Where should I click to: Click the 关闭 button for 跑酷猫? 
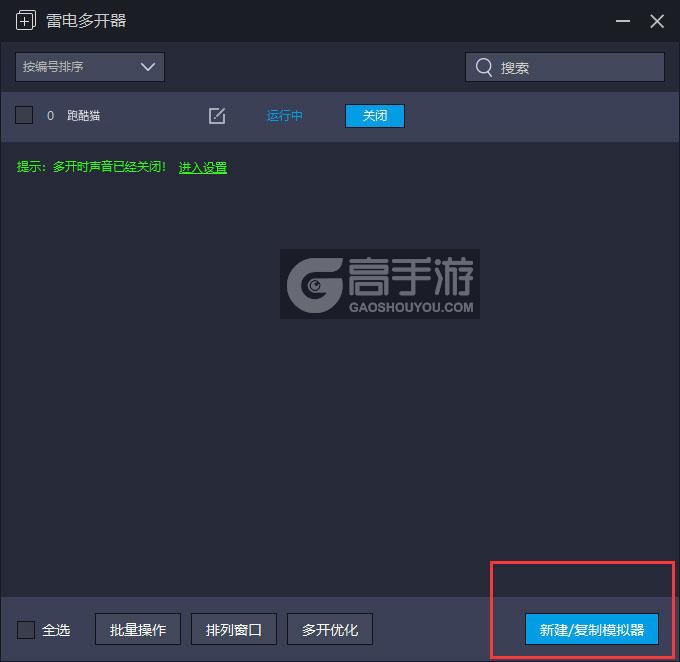375,116
